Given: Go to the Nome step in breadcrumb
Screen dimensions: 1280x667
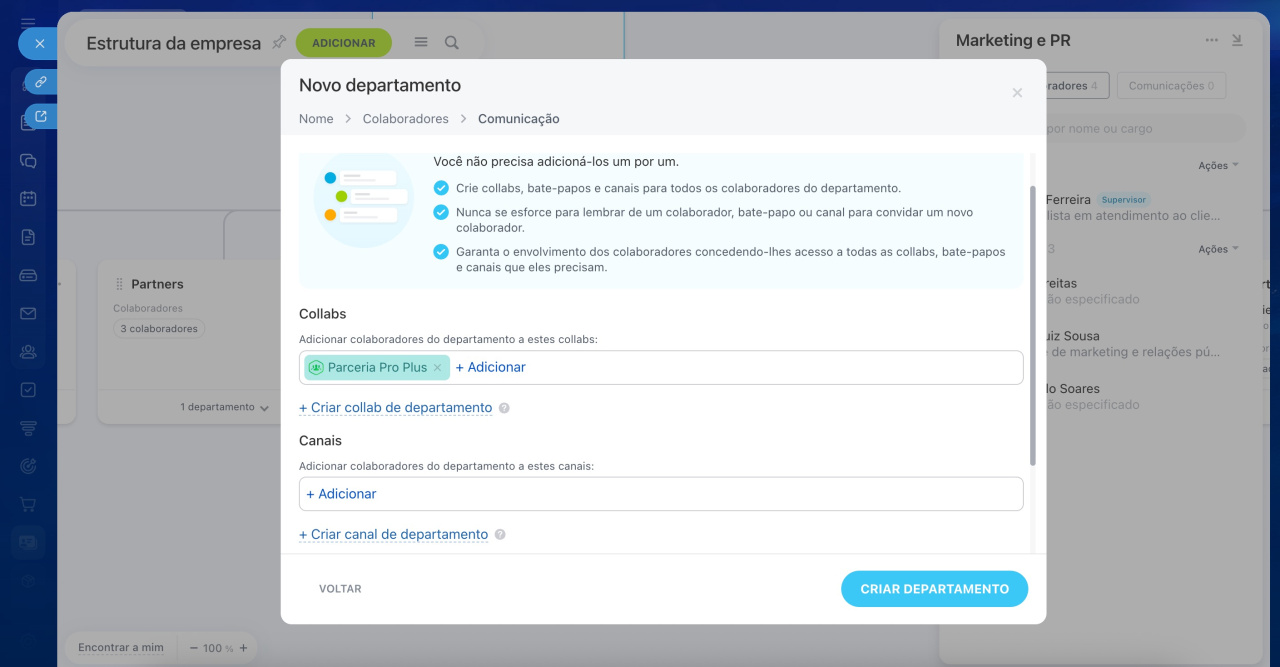Looking at the screenshot, I should click(316, 119).
